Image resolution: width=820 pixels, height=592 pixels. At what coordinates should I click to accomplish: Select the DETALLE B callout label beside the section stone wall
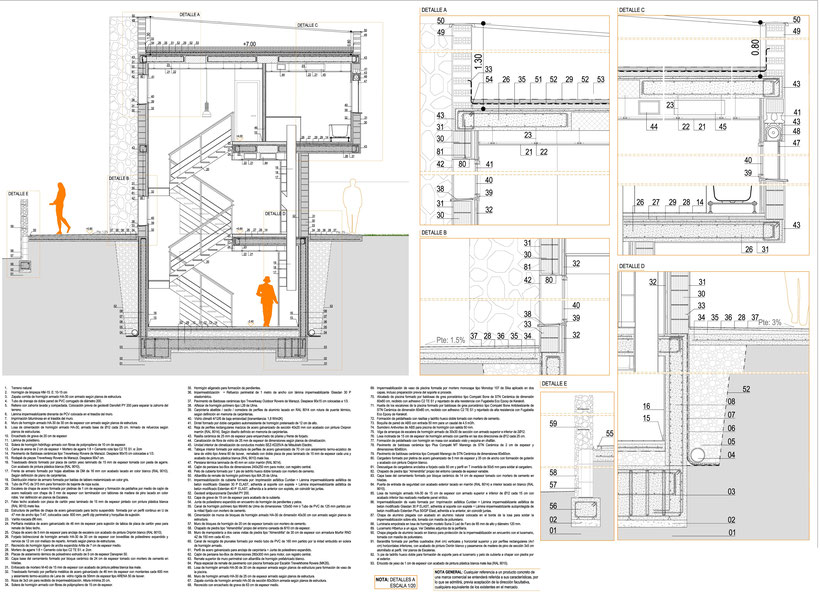pos(119,178)
